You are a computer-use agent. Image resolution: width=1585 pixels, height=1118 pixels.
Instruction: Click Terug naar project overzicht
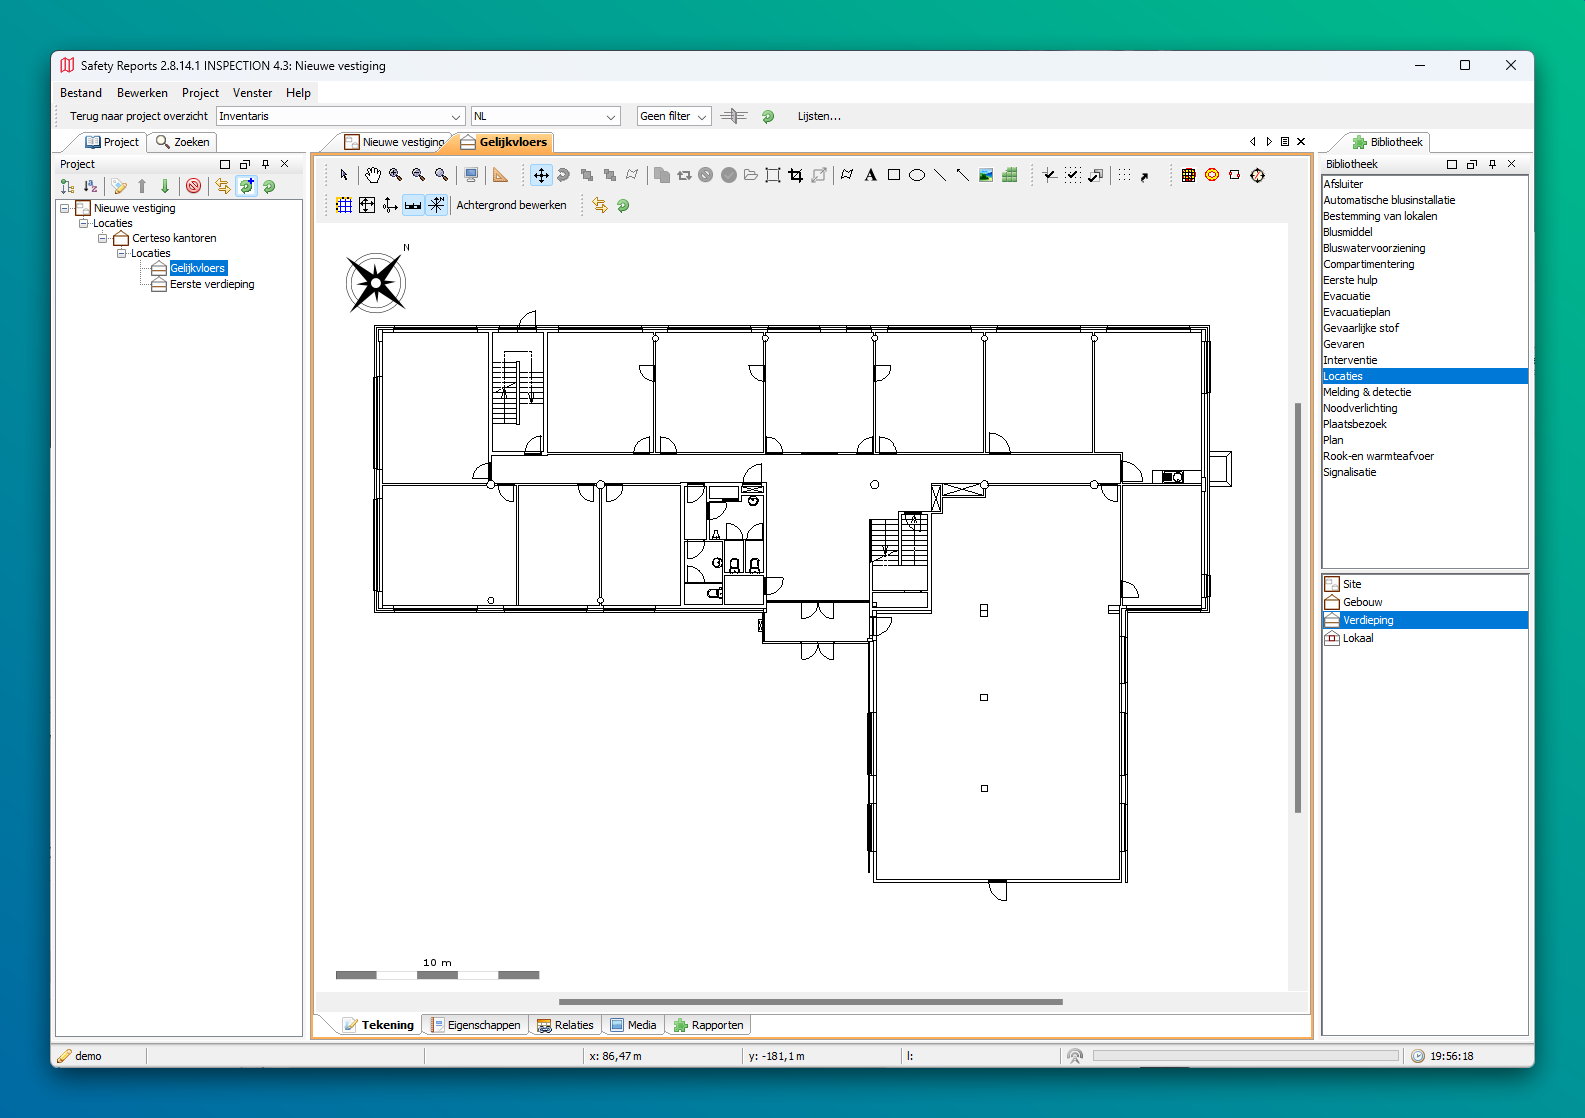click(x=138, y=116)
